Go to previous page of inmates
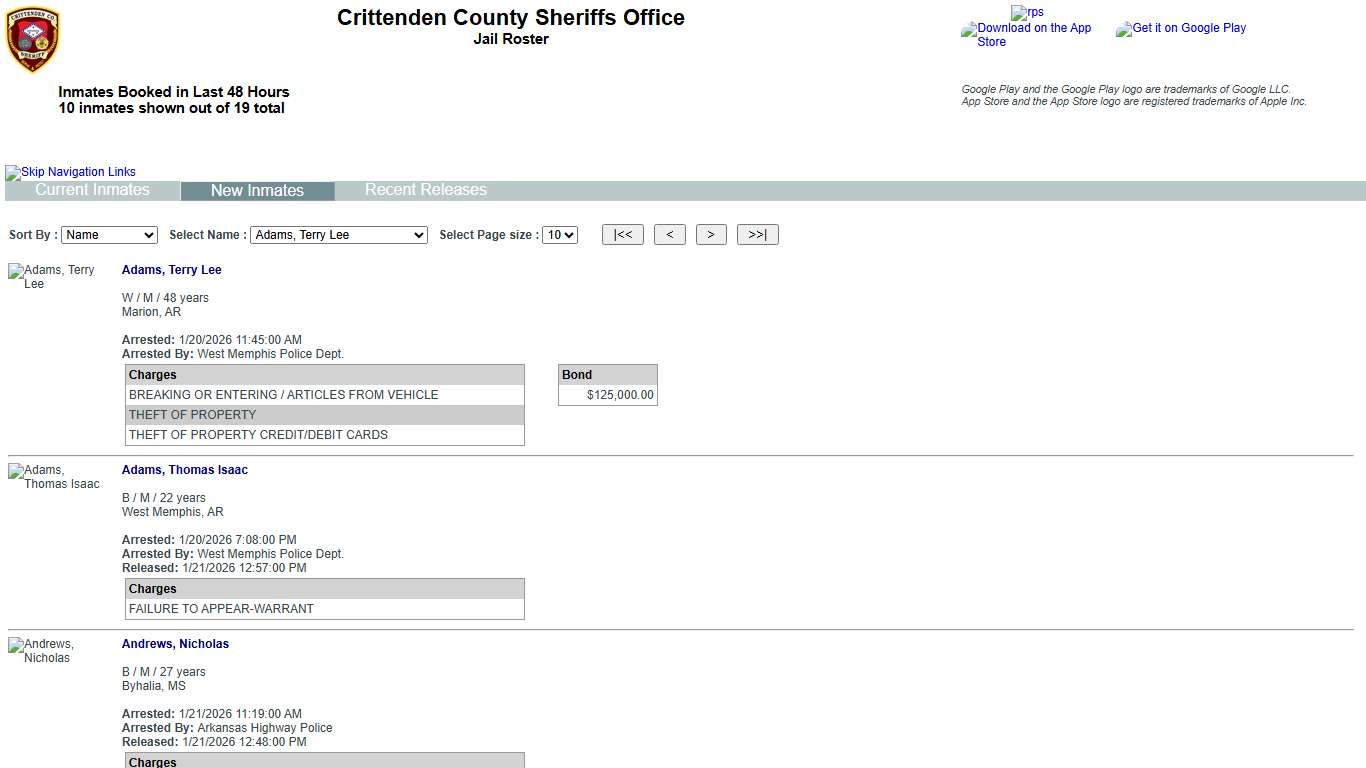This screenshot has height=768, width=1366. (669, 235)
